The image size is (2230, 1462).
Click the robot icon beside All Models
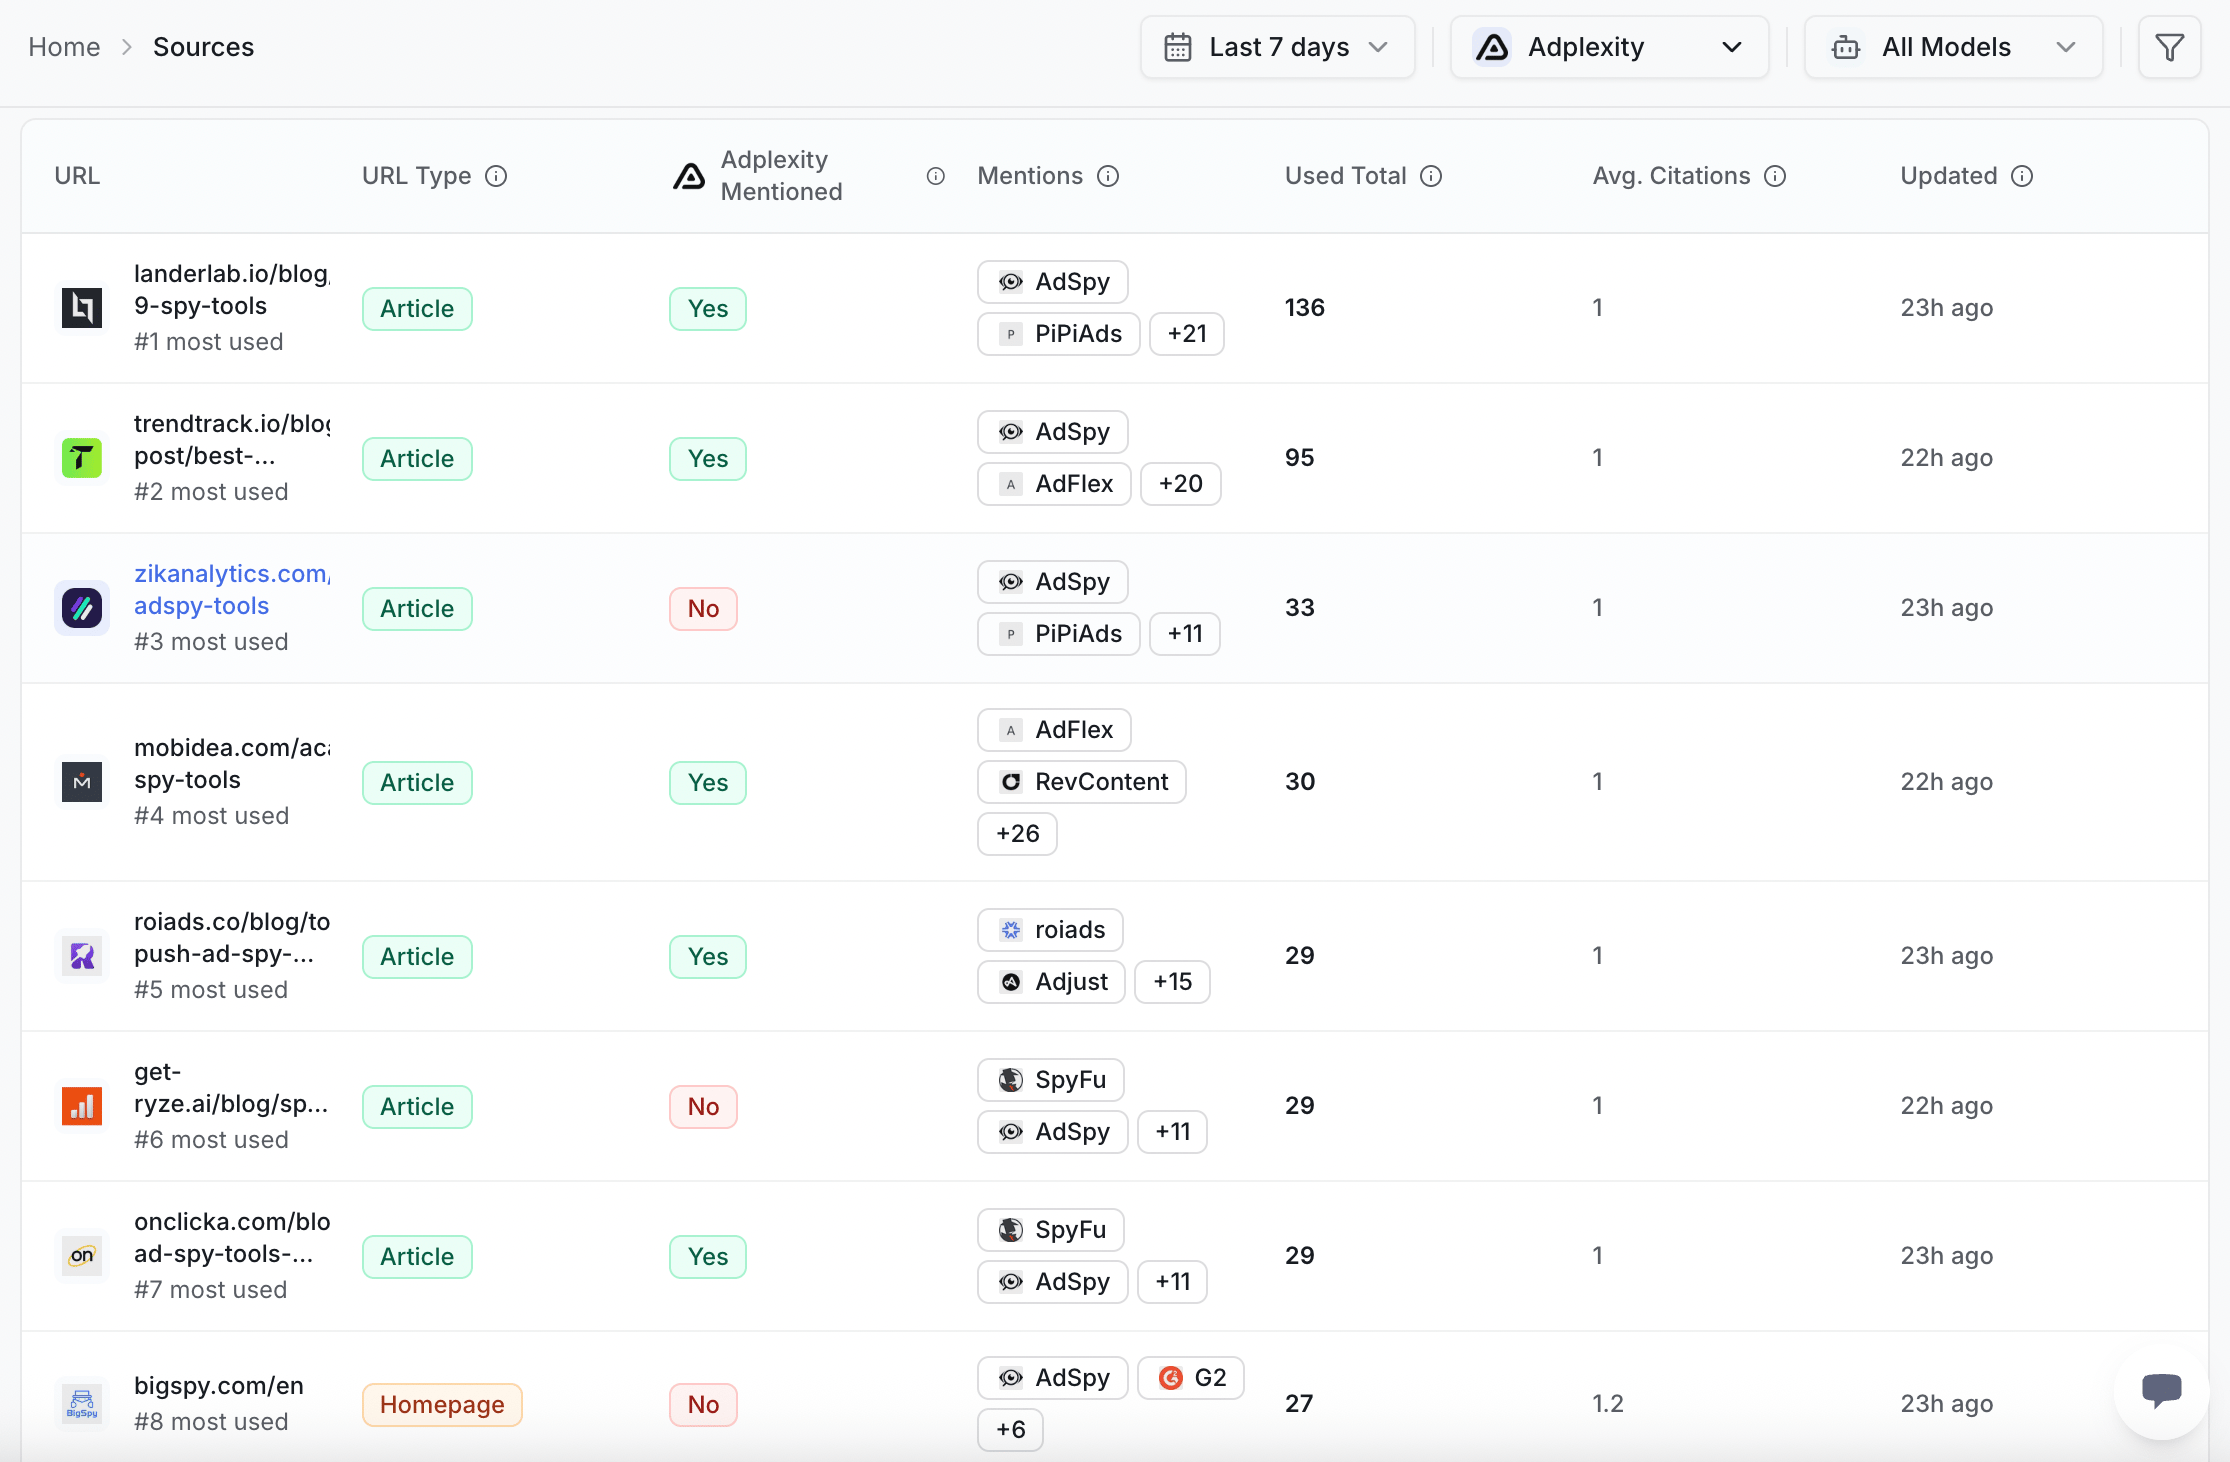click(1846, 47)
